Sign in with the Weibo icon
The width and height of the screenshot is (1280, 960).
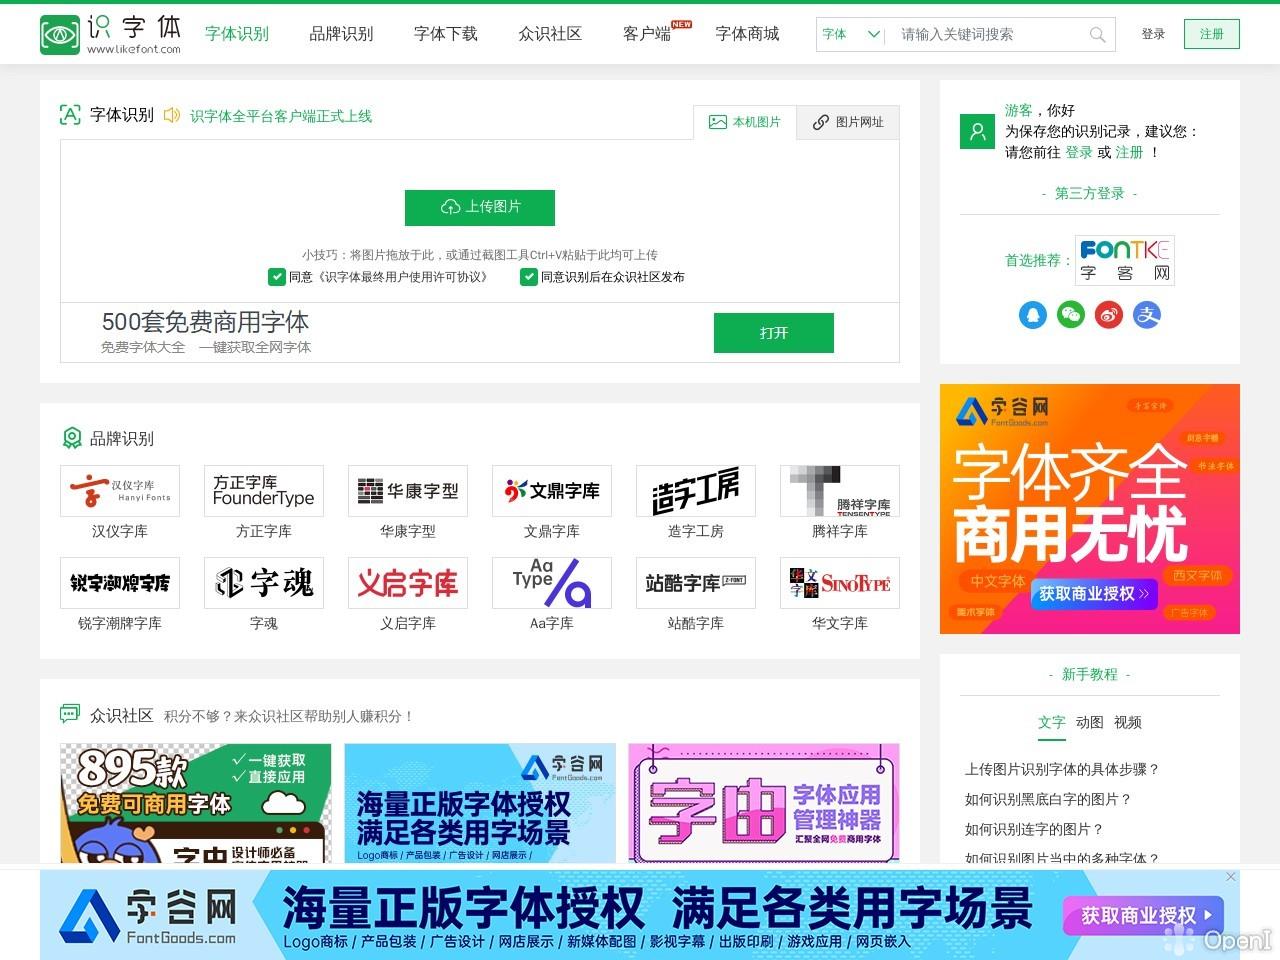(1109, 315)
